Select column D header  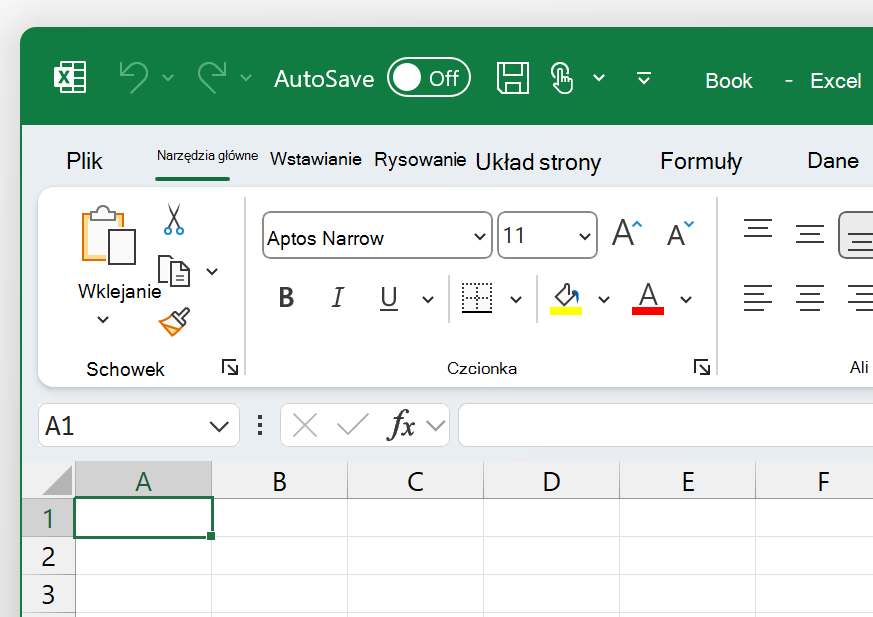(x=551, y=480)
